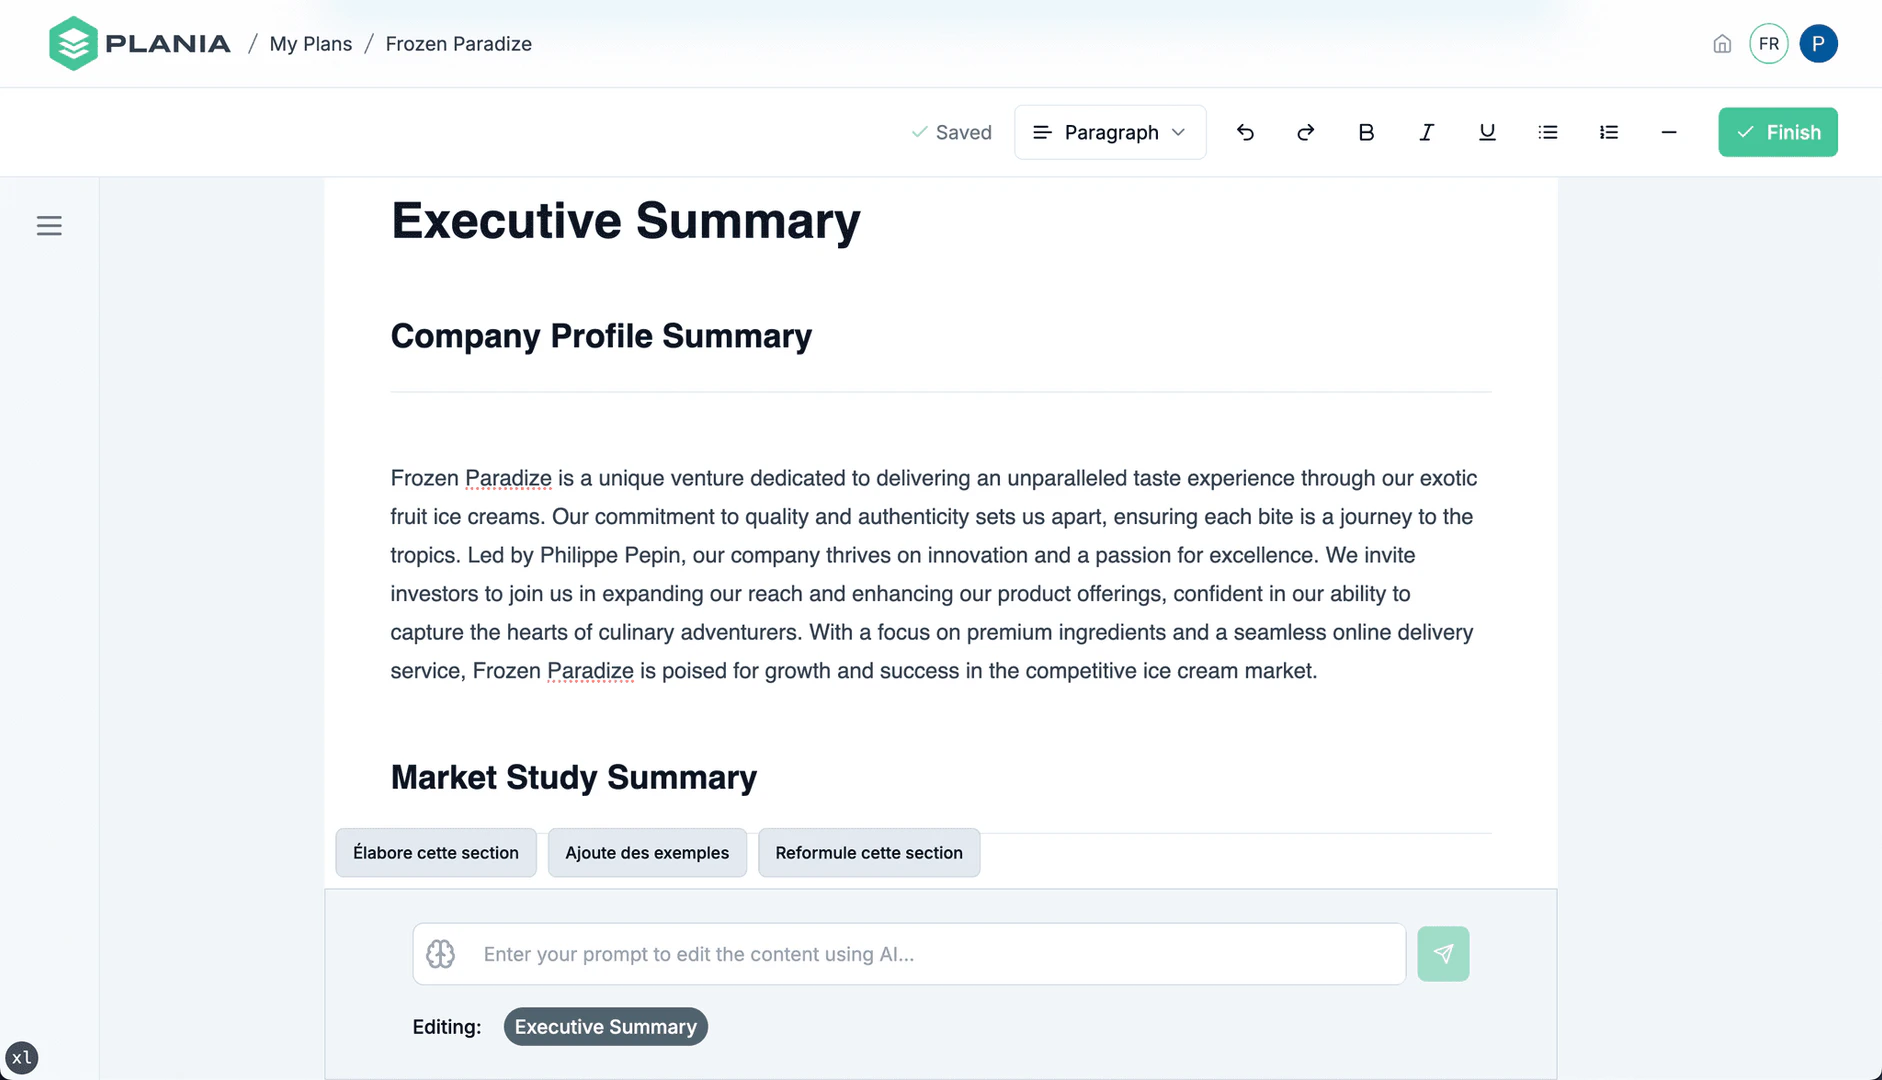Image resolution: width=1882 pixels, height=1080 pixels.
Task: Apply italic formatting
Action: pyautogui.click(x=1426, y=131)
